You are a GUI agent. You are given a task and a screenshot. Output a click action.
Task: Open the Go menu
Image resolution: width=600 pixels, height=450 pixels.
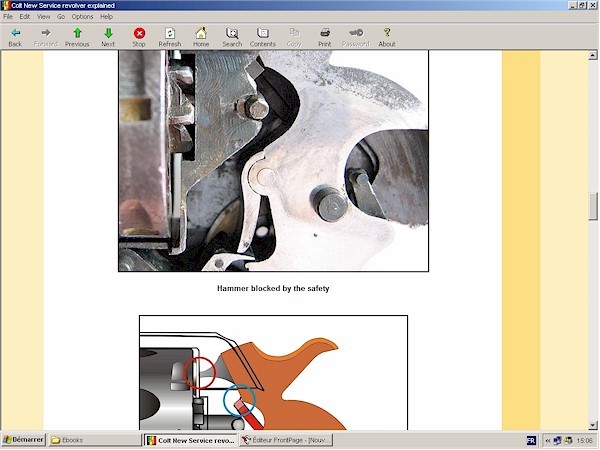pos(61,16)
